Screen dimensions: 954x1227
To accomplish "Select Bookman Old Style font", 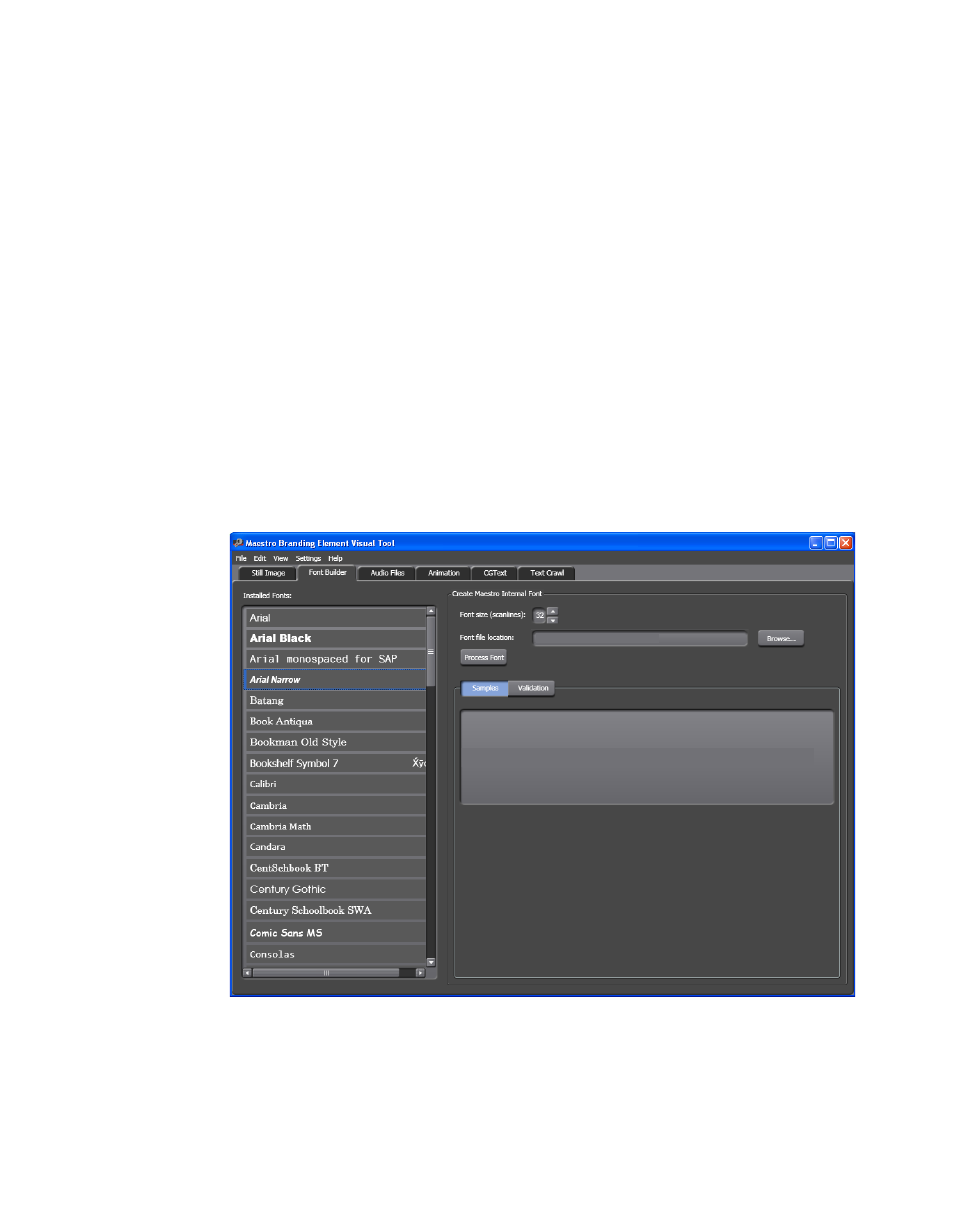I will [335, 743].
